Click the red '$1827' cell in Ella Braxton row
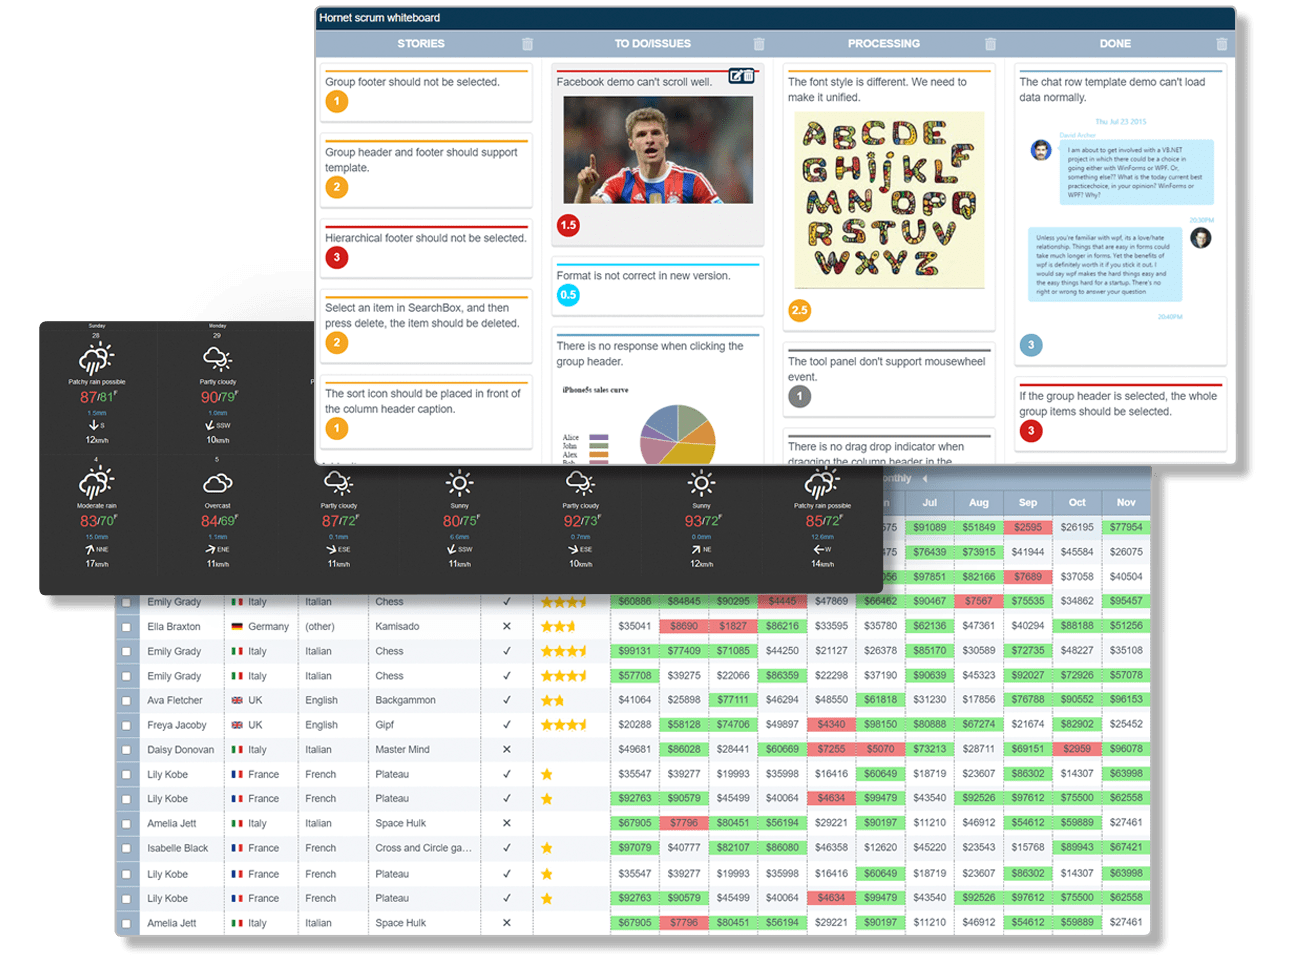This screenshot has width=1290, height=957. [x=733, y=626]
